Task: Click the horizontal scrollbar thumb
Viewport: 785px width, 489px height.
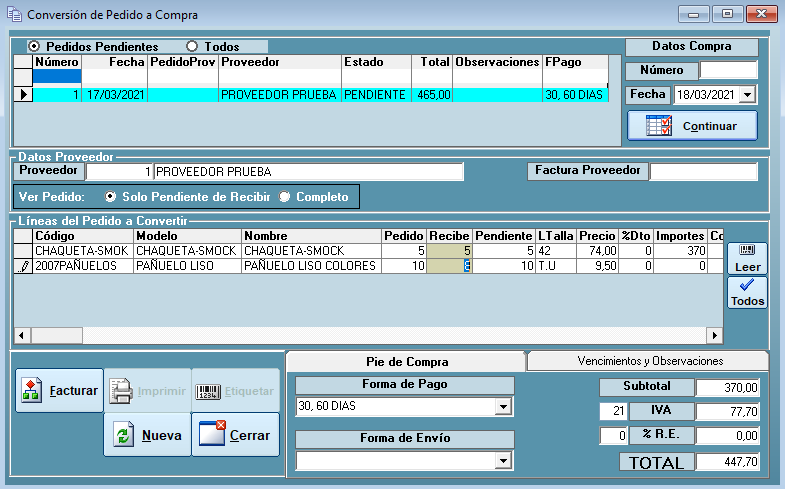Action: [x=57, y=335]
